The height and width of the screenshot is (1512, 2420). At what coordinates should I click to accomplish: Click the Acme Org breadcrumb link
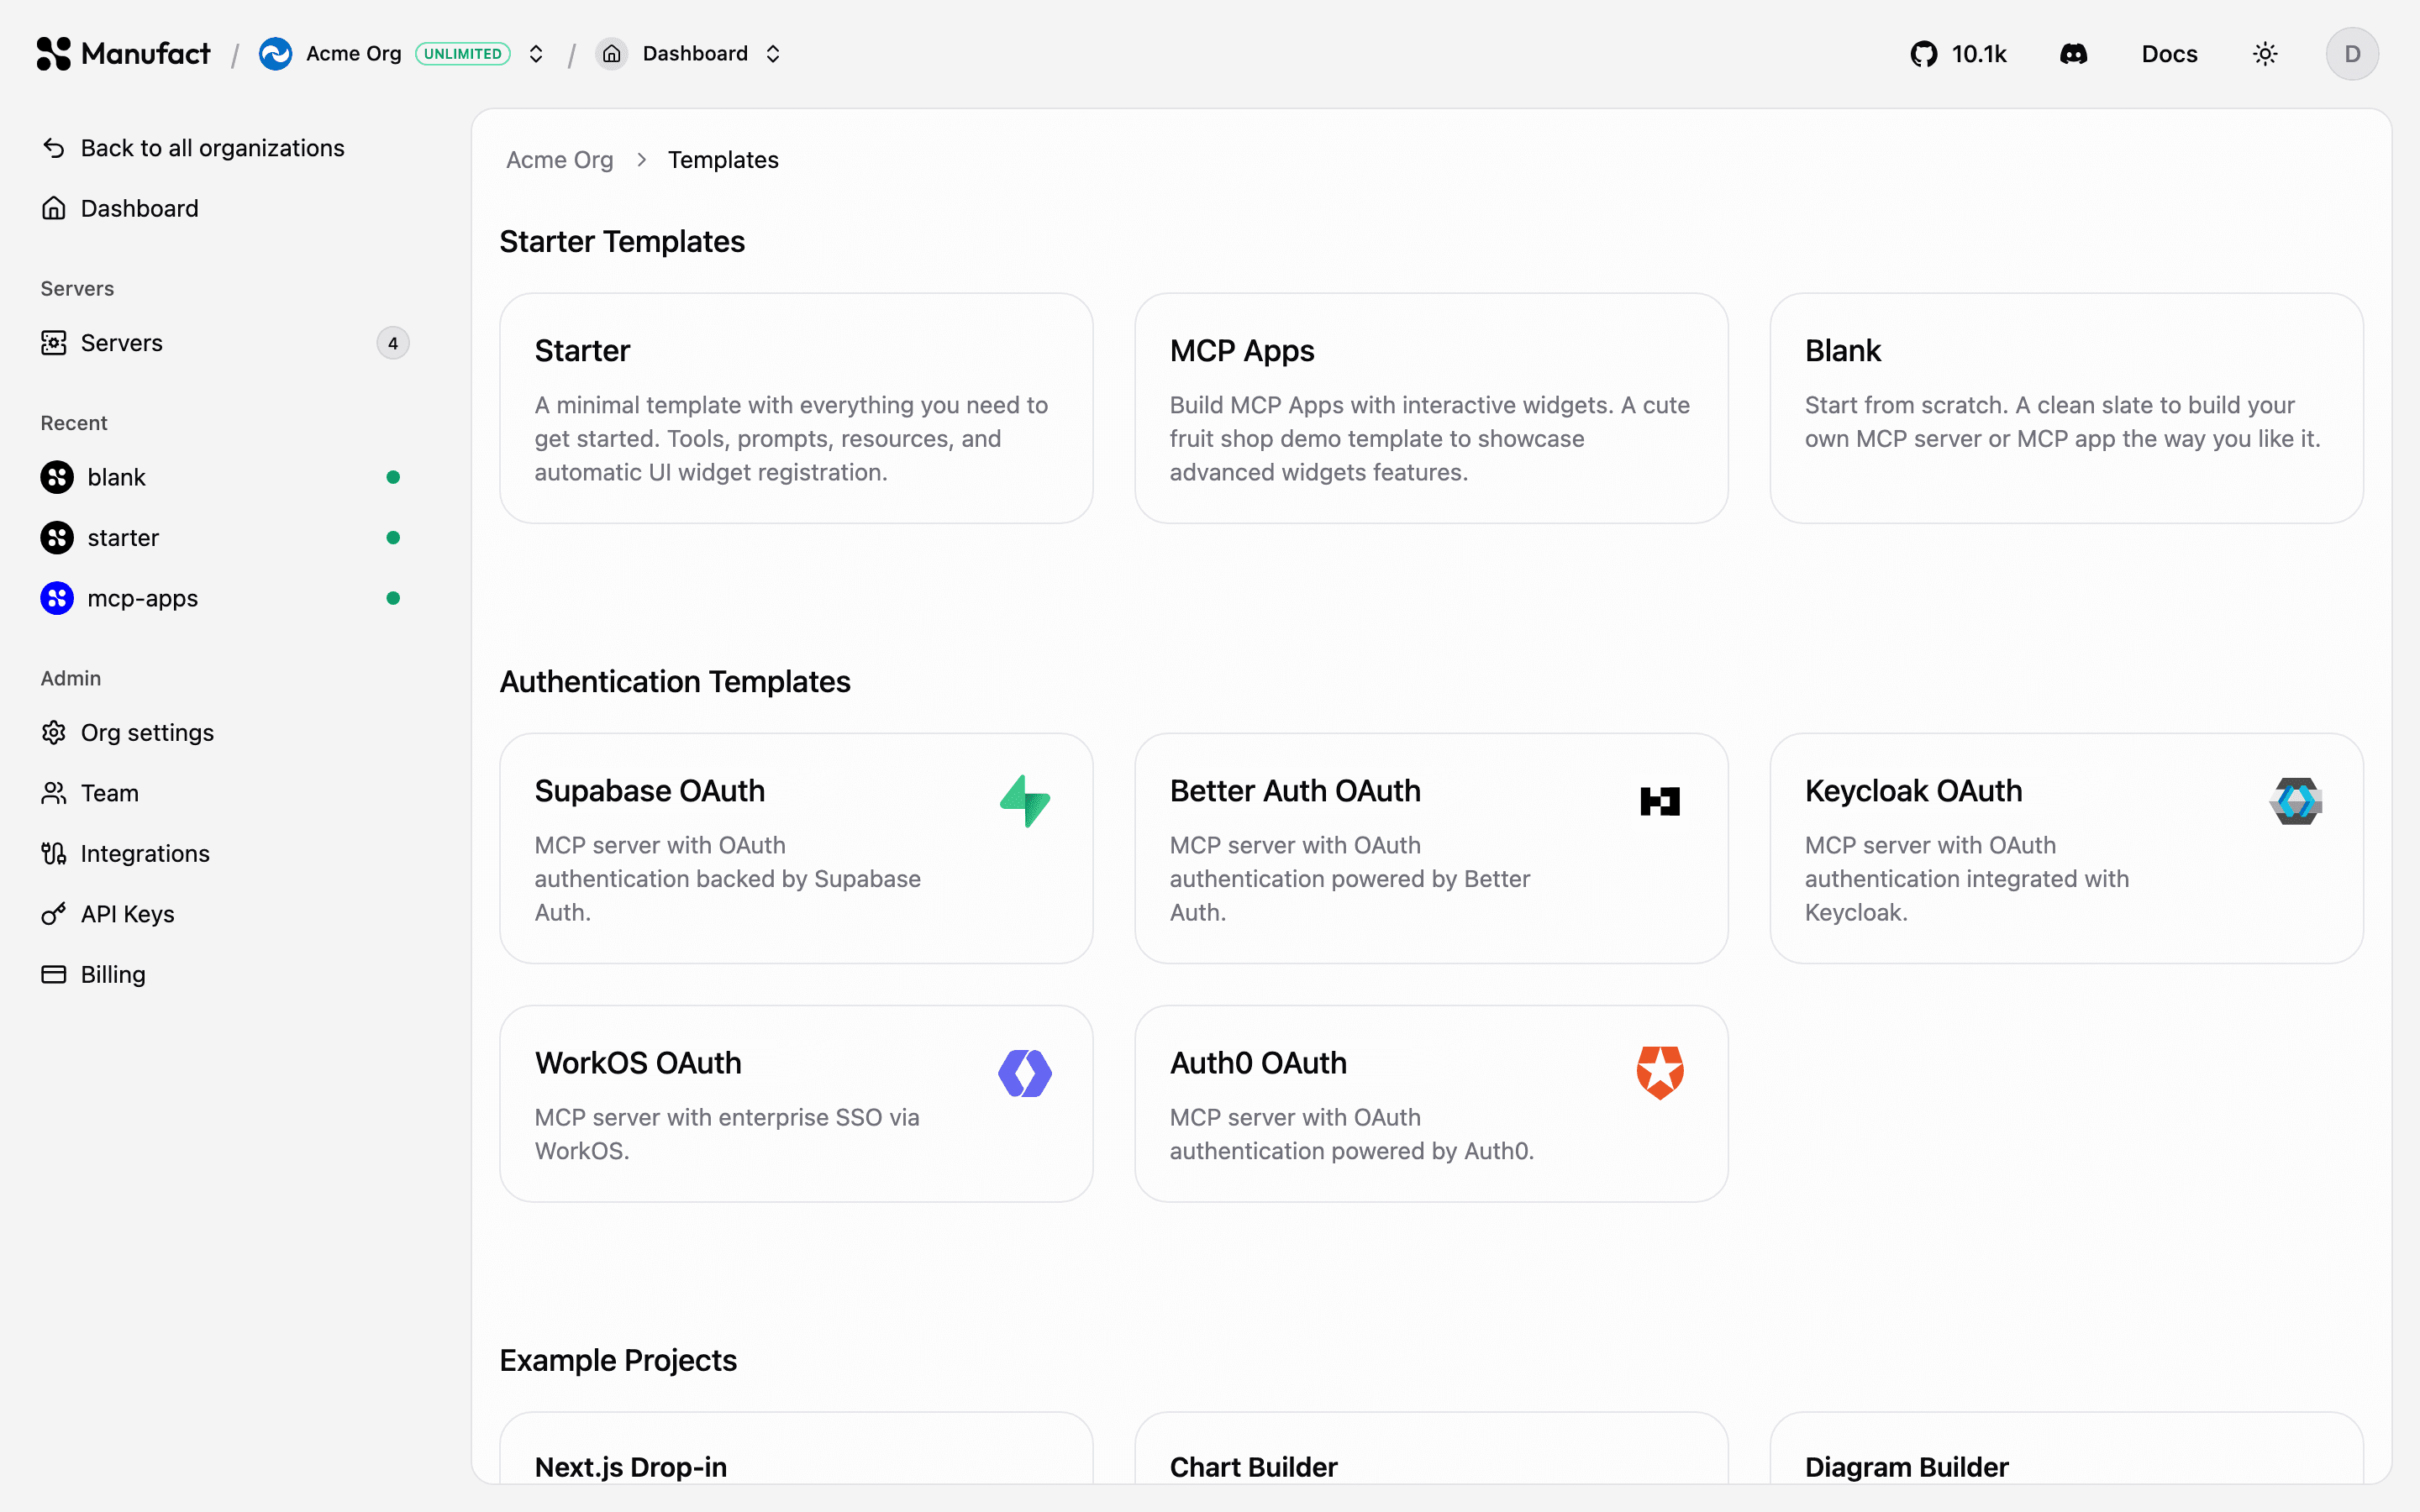tap(560, 160)
